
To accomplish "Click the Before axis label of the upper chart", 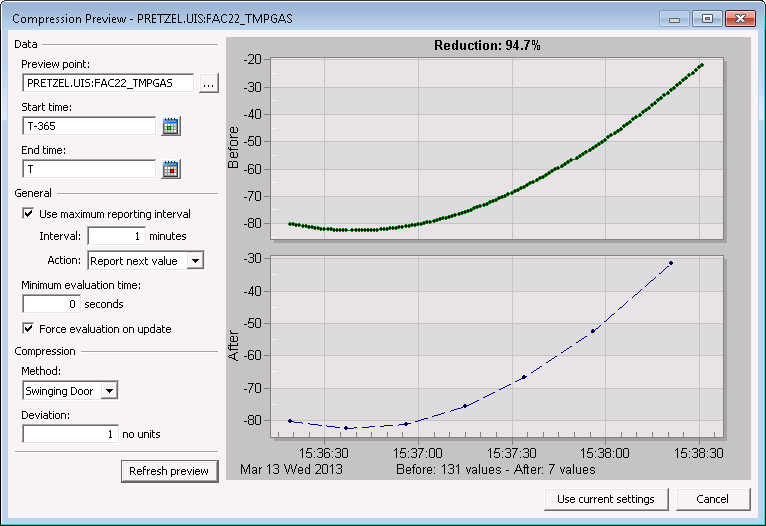I will [x=234, y=147].
